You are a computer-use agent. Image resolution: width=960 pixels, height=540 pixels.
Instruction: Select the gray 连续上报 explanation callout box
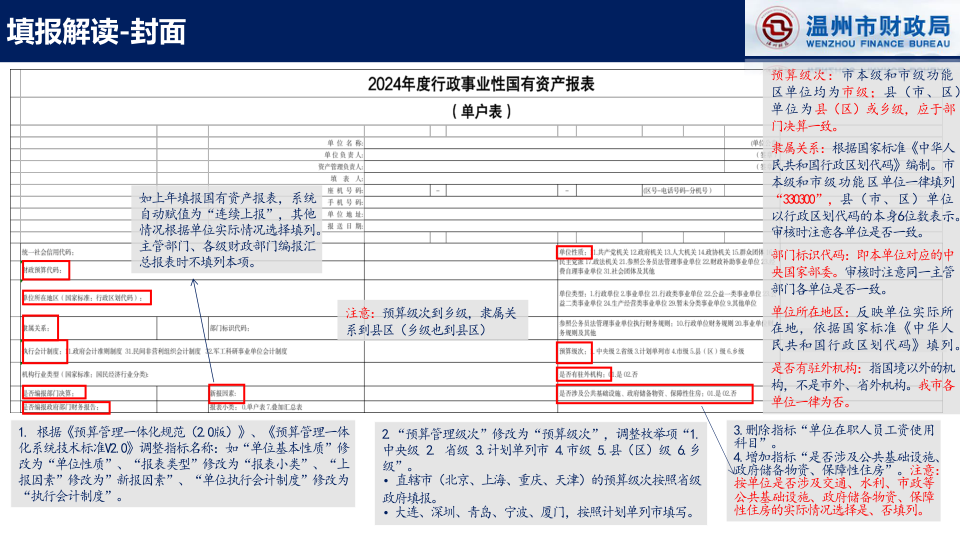tap(227, 230)
